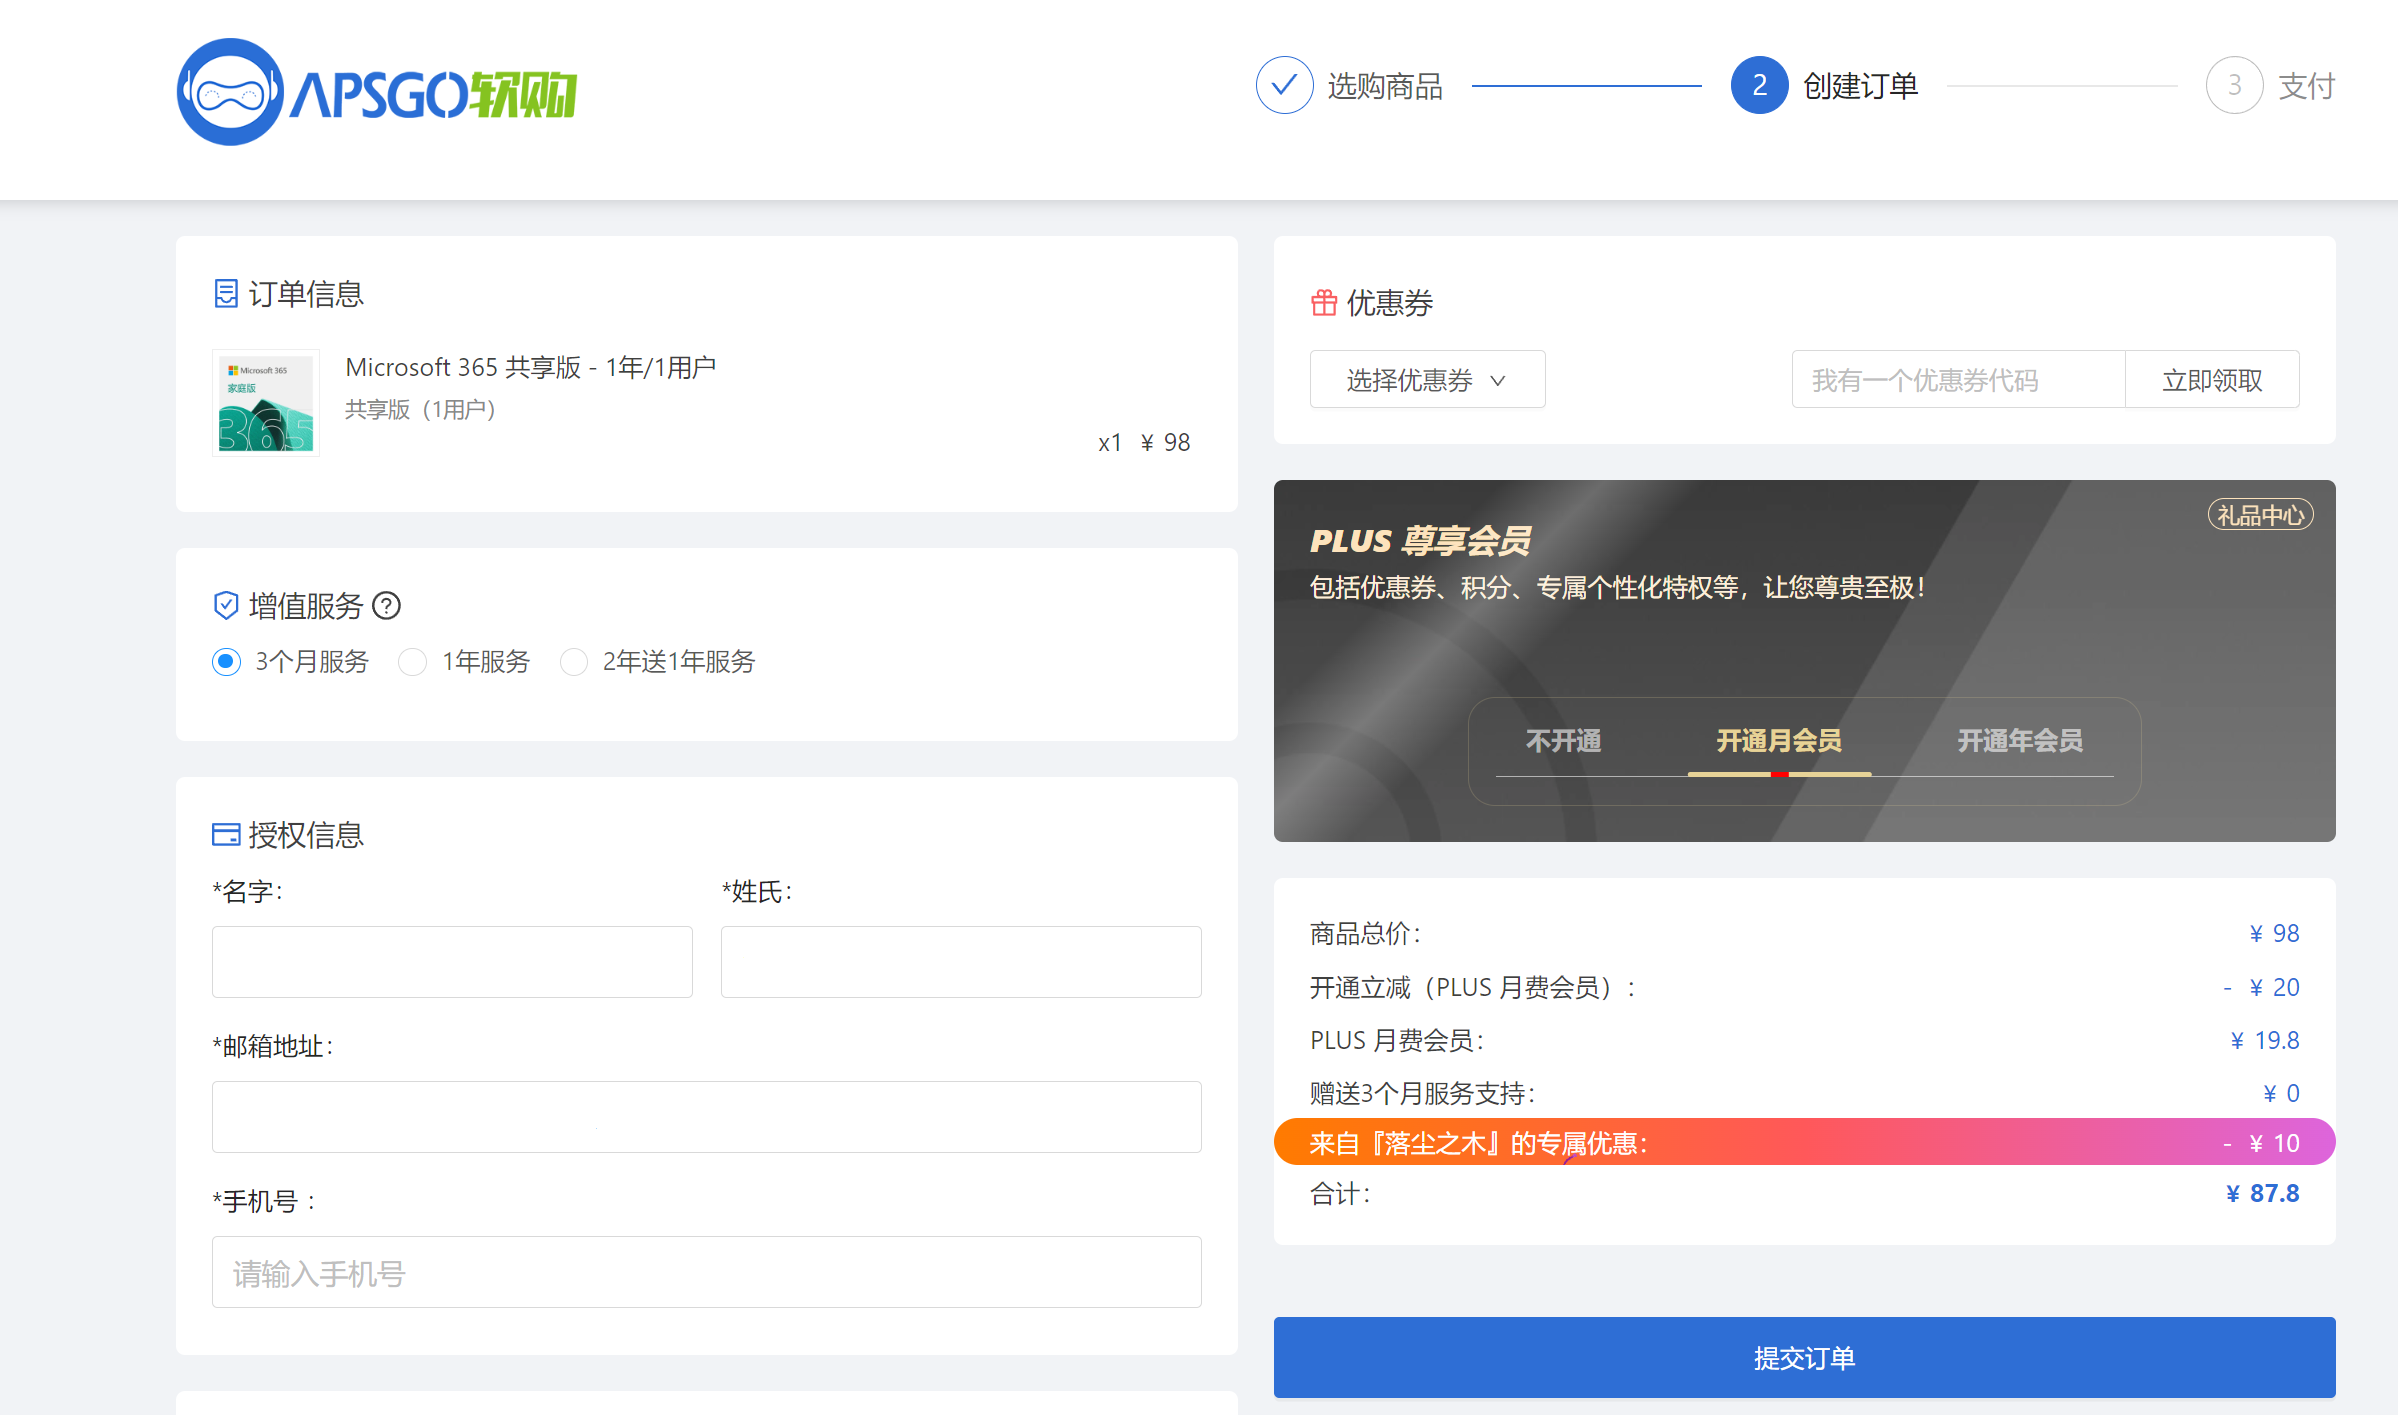Click the value-added service shield icon
This screenshot has height=1415, width=2398.
[x=226, y=605]
